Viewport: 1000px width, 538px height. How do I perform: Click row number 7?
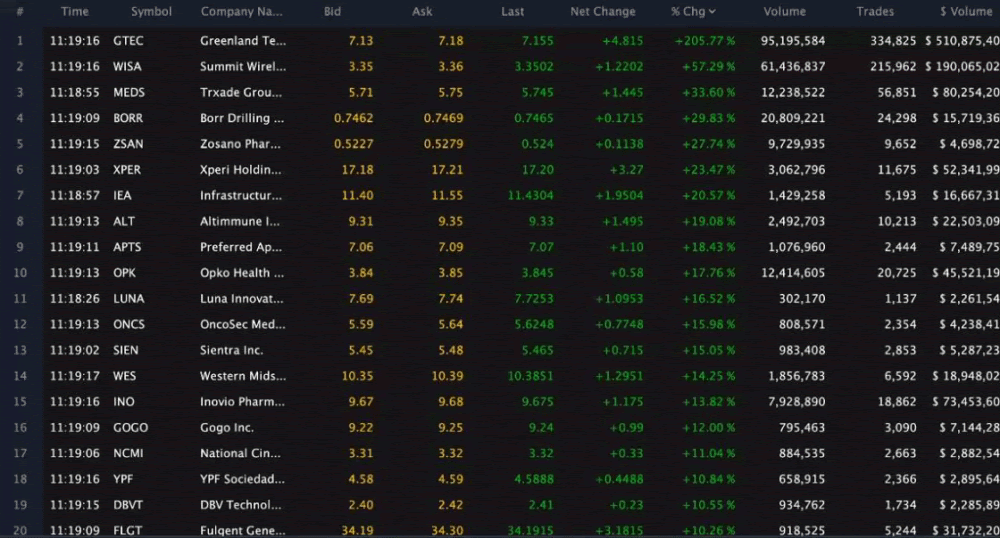click(20, 196)
